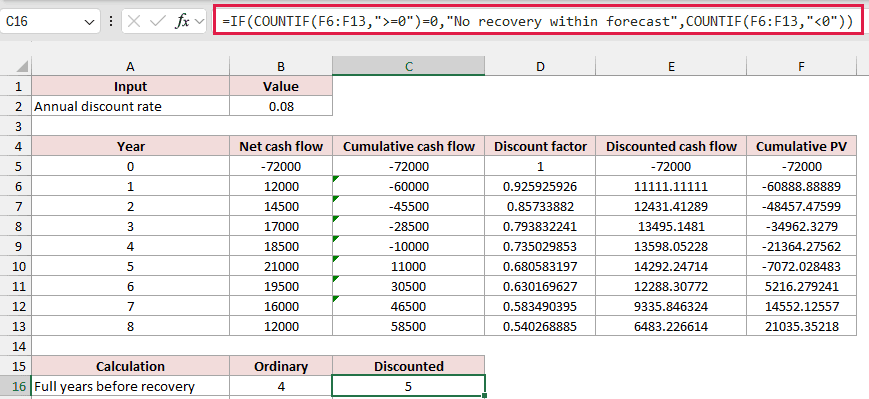Select the Discounted result cell C16
The width and height of the screenshot is (869, 399).
tap(408, 386)
